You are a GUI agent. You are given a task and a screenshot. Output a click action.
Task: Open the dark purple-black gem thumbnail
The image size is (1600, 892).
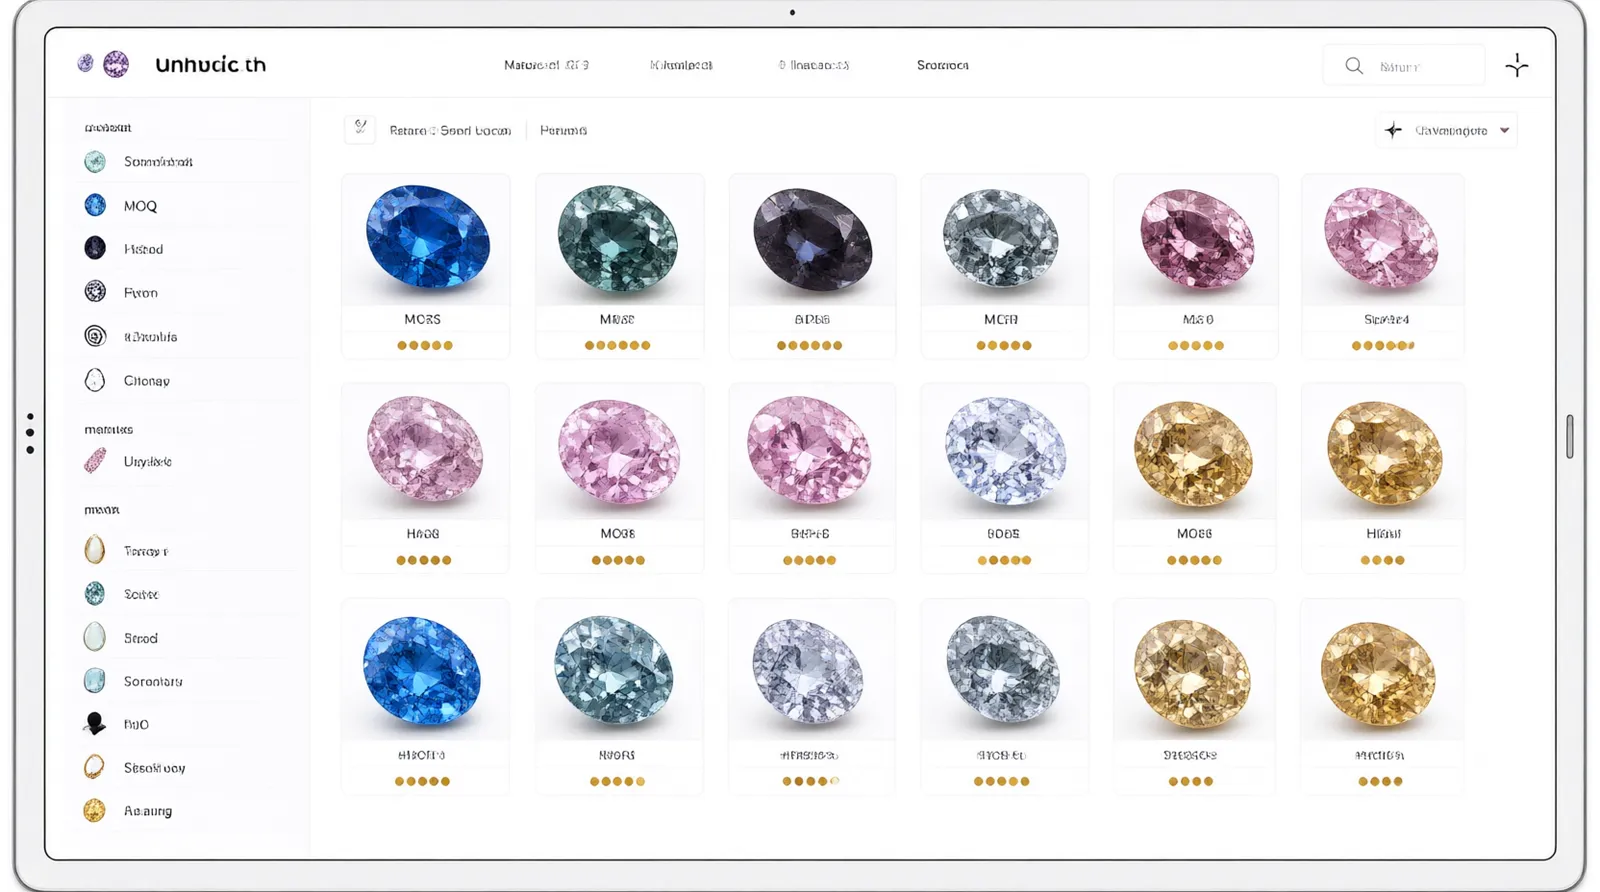[812, 240]
